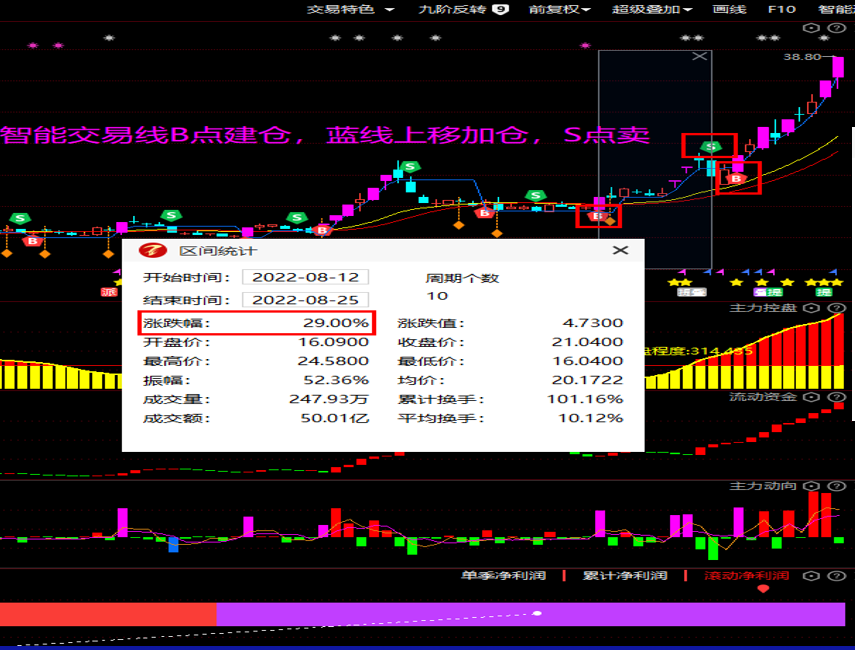Open 主力控盘 help question icon
The width and height of the screenshot is (855, 650).
coord(836,308)
